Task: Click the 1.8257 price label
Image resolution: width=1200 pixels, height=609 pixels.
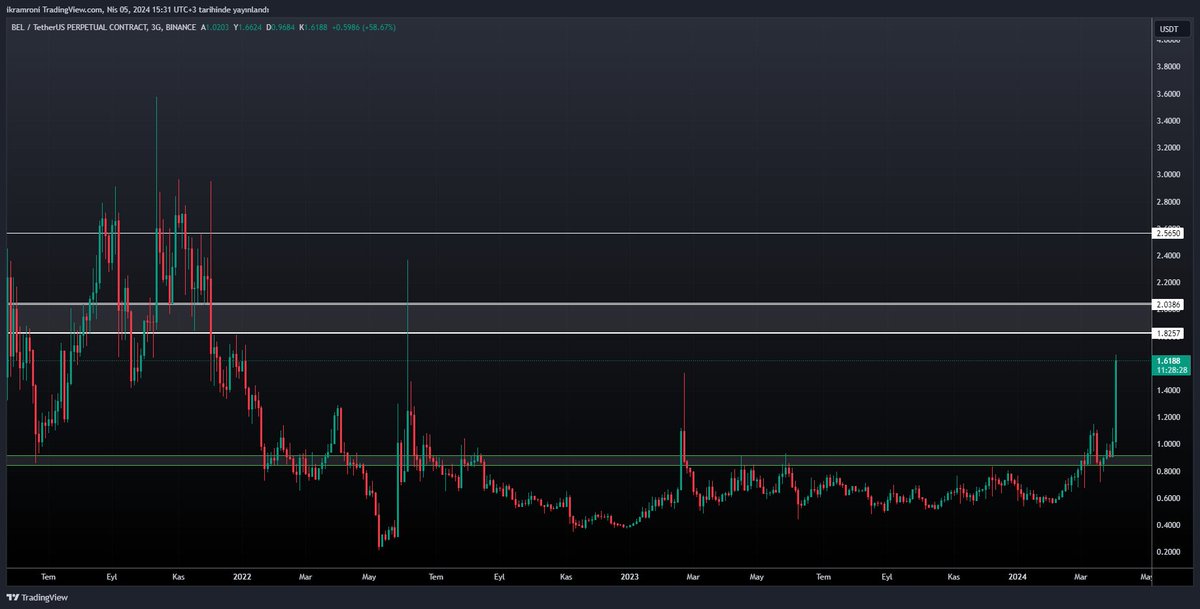Action: pos(1168,332)
